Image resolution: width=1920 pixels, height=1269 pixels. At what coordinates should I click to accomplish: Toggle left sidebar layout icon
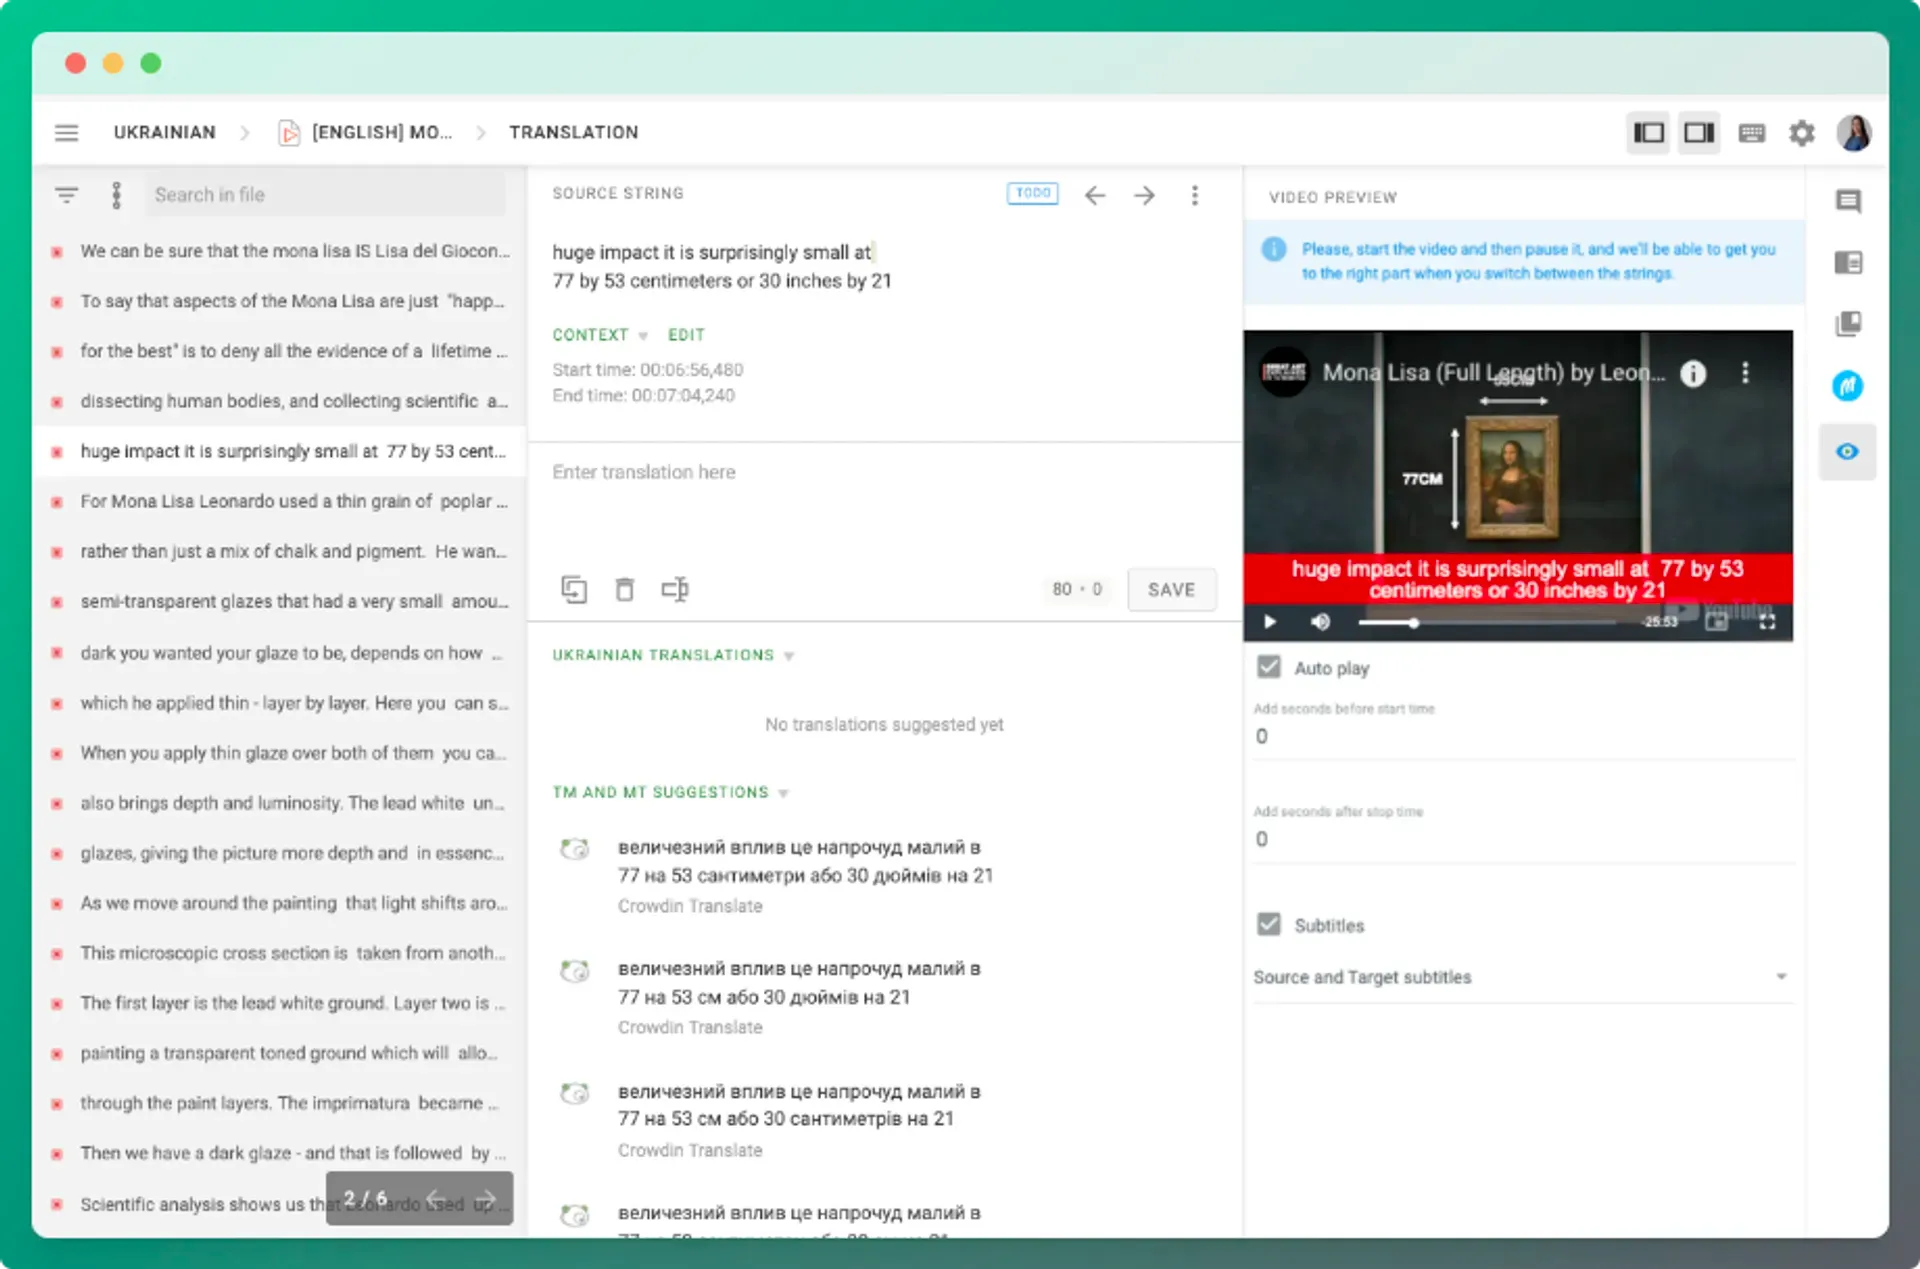(x=1648, y=132)
